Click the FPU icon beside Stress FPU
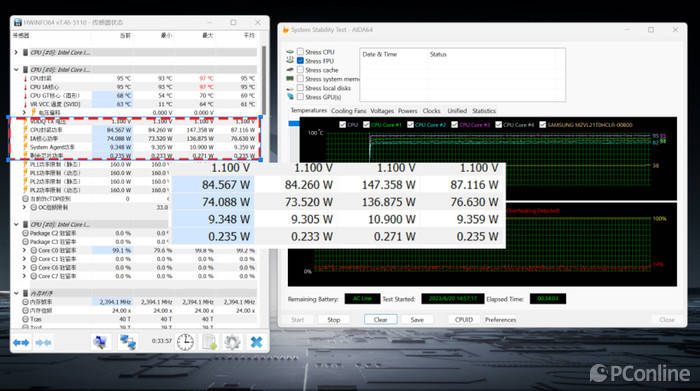The height and width of the screenshot is (391, 700). coord(290,60)
